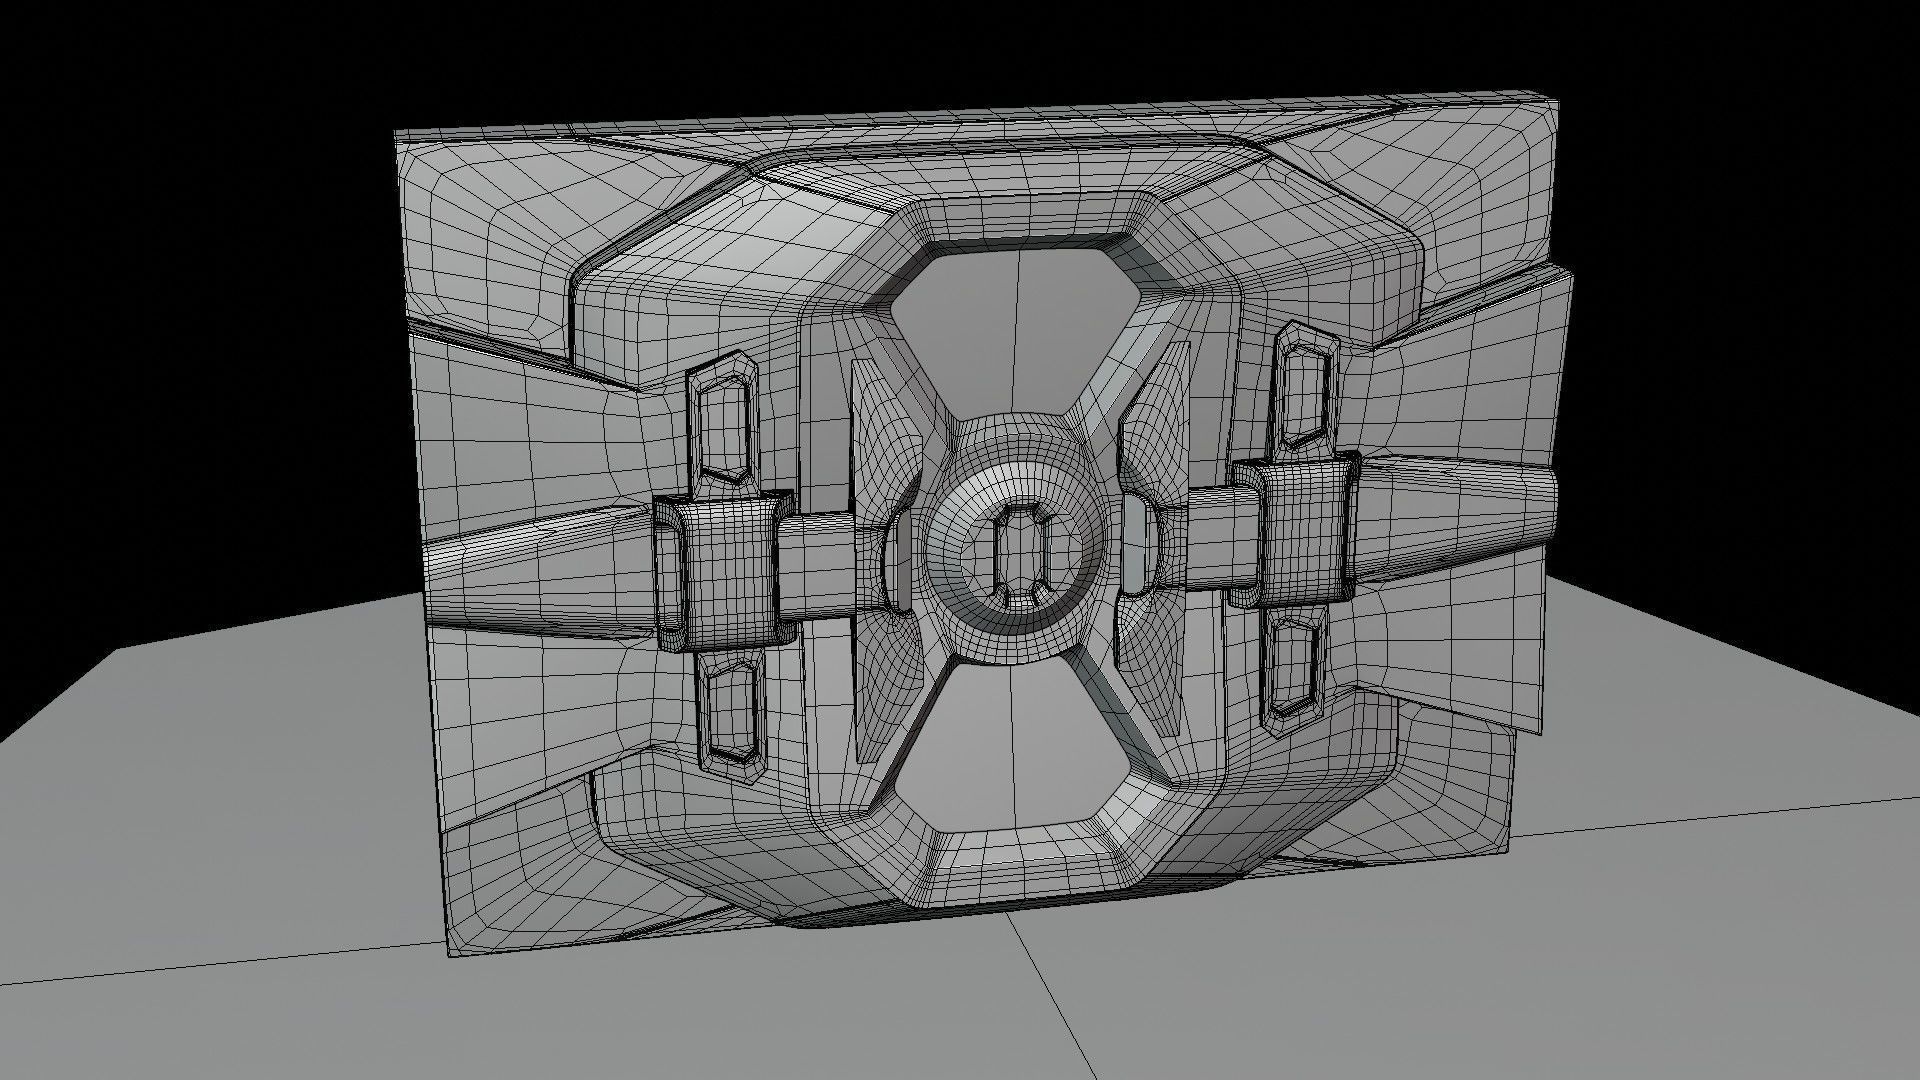Select the central emblem inside circular hub

pos(1020,554)
